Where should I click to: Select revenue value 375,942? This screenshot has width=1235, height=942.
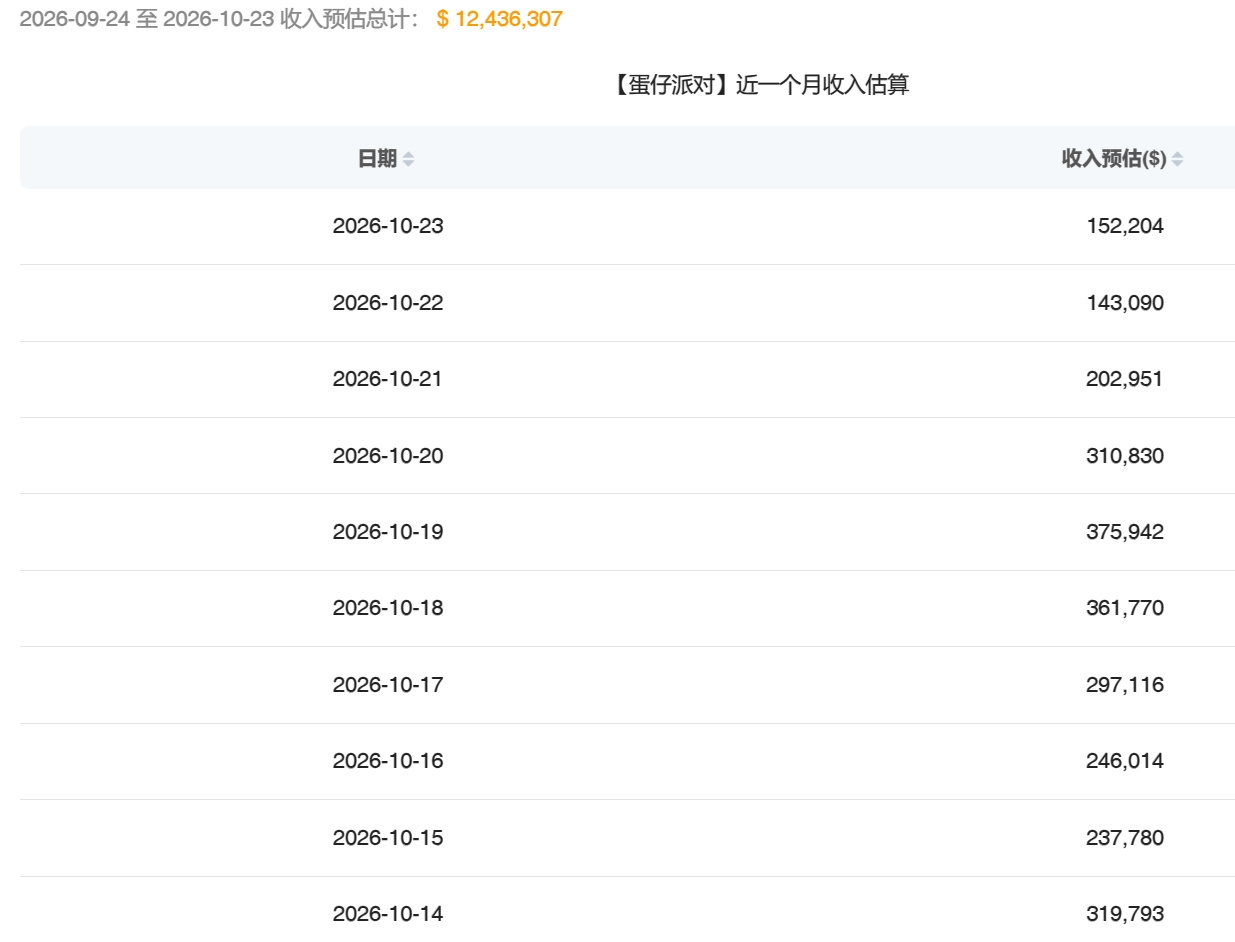[1125, 531]
